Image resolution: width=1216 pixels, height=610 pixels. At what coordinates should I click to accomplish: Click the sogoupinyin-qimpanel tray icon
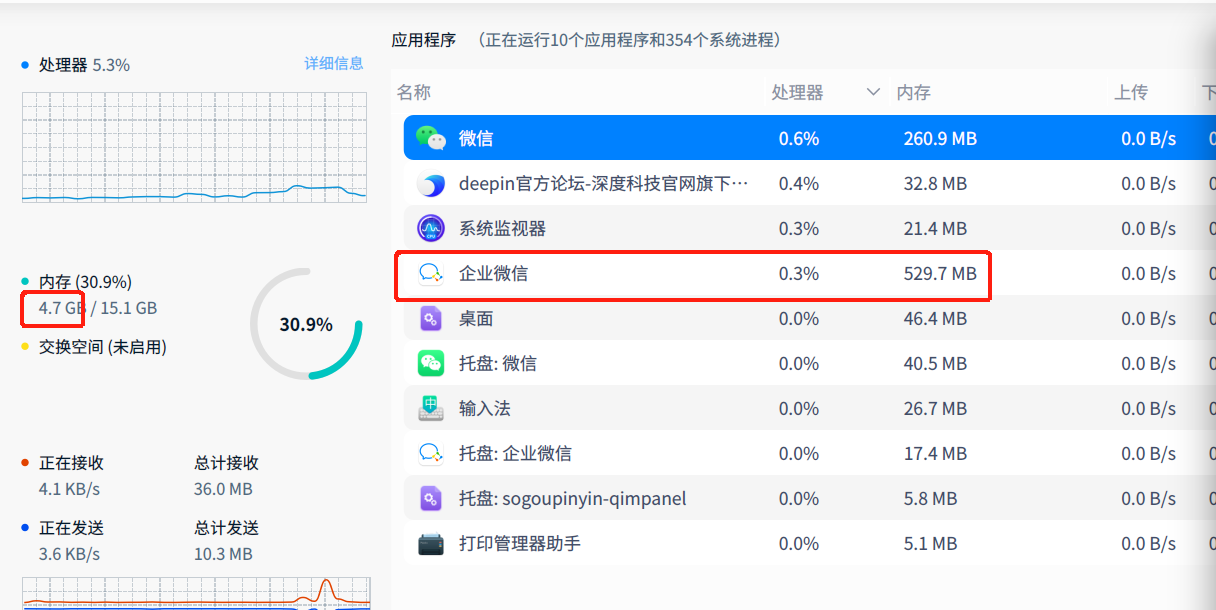click(x=431, y=499)
